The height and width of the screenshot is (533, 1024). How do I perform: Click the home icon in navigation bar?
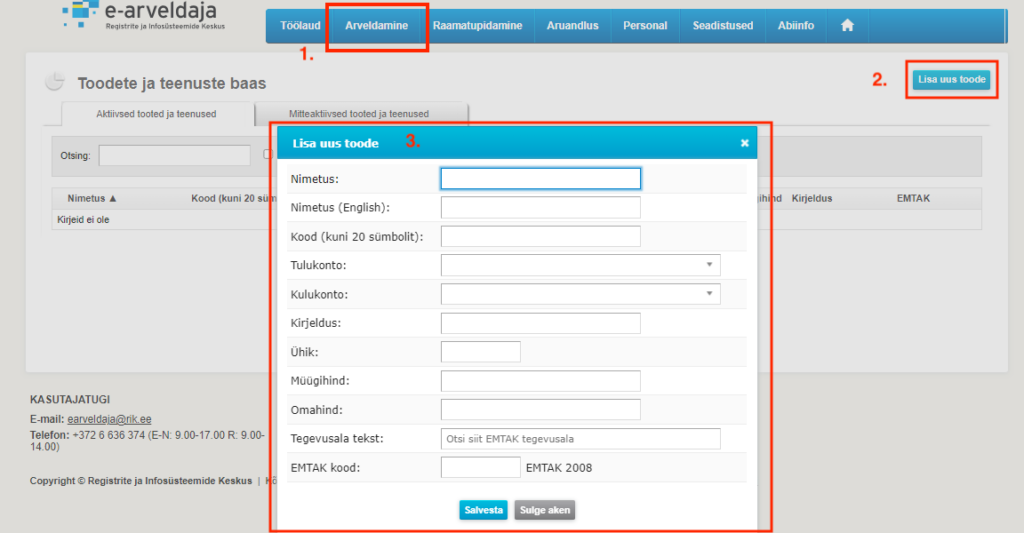[x=847, y=26]
